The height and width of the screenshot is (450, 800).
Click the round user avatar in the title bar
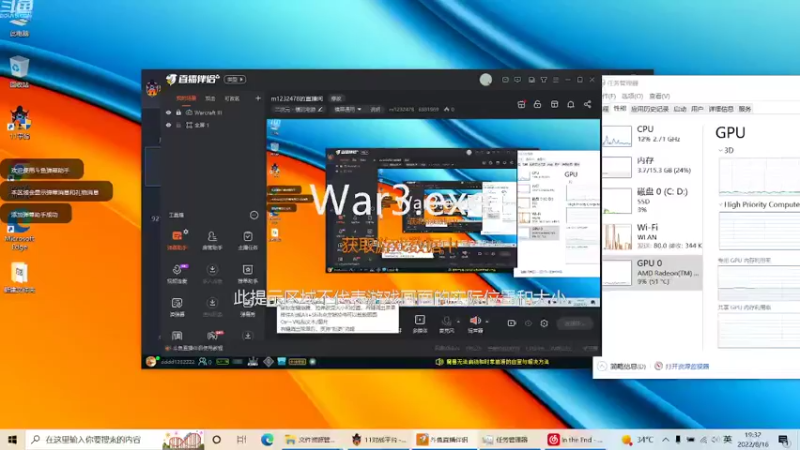(486, 80)
